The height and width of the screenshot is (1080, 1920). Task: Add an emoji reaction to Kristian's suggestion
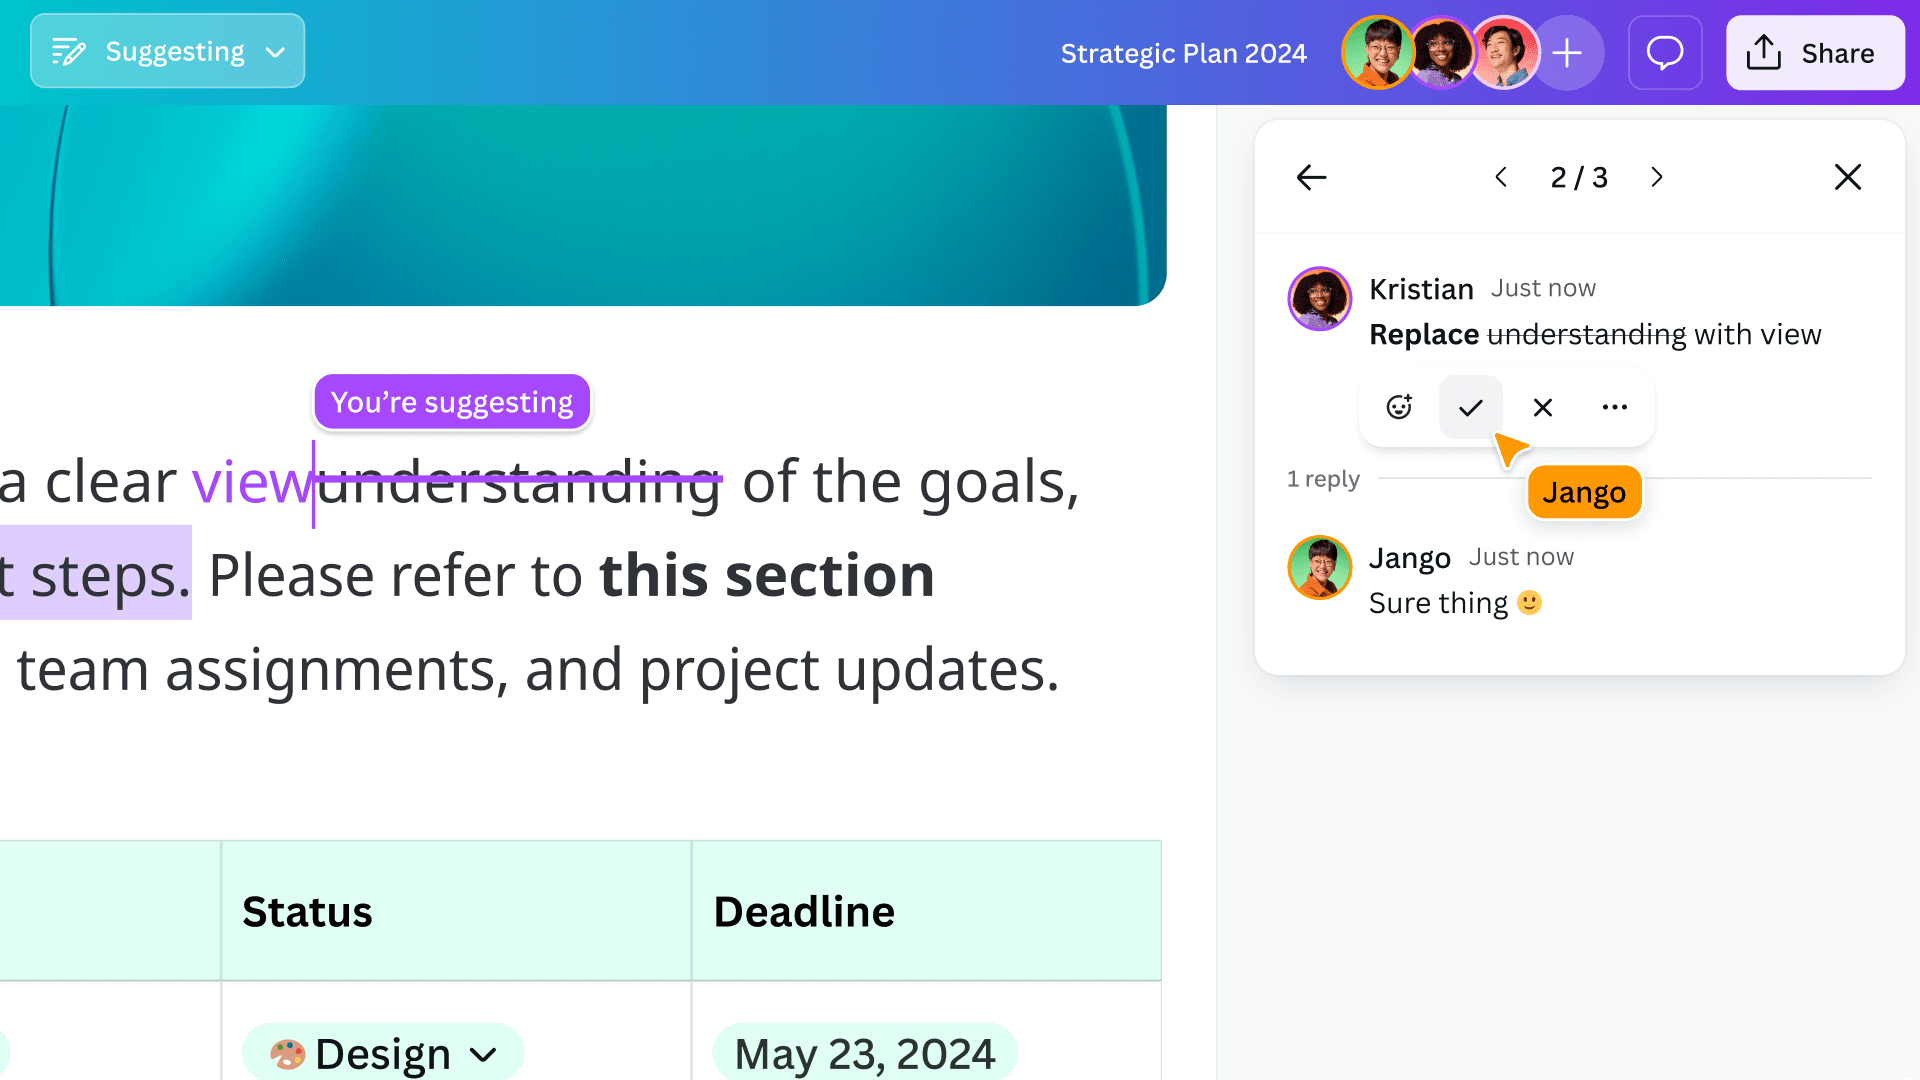point(1398,407)
